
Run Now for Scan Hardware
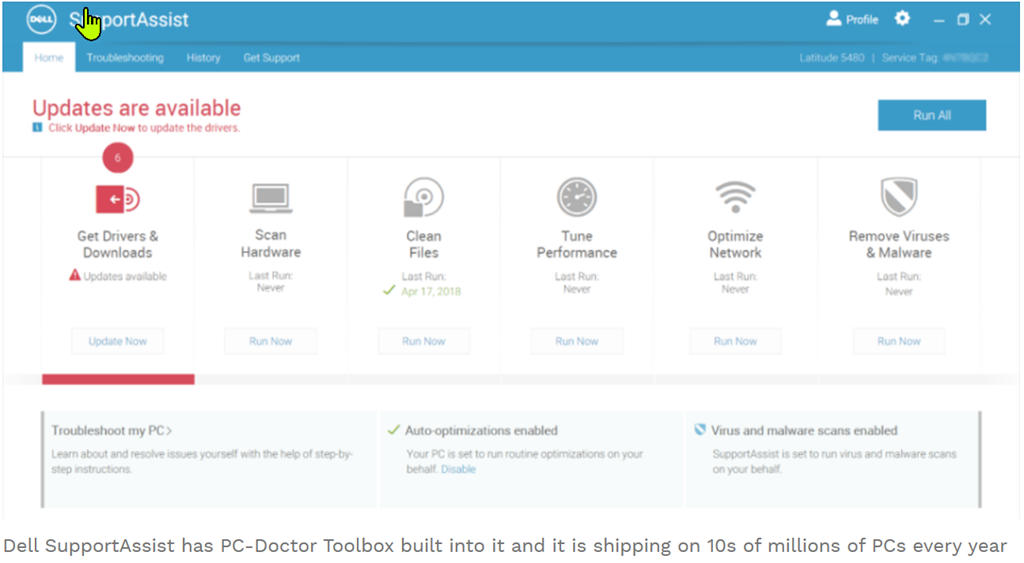(x=270, y=341)
